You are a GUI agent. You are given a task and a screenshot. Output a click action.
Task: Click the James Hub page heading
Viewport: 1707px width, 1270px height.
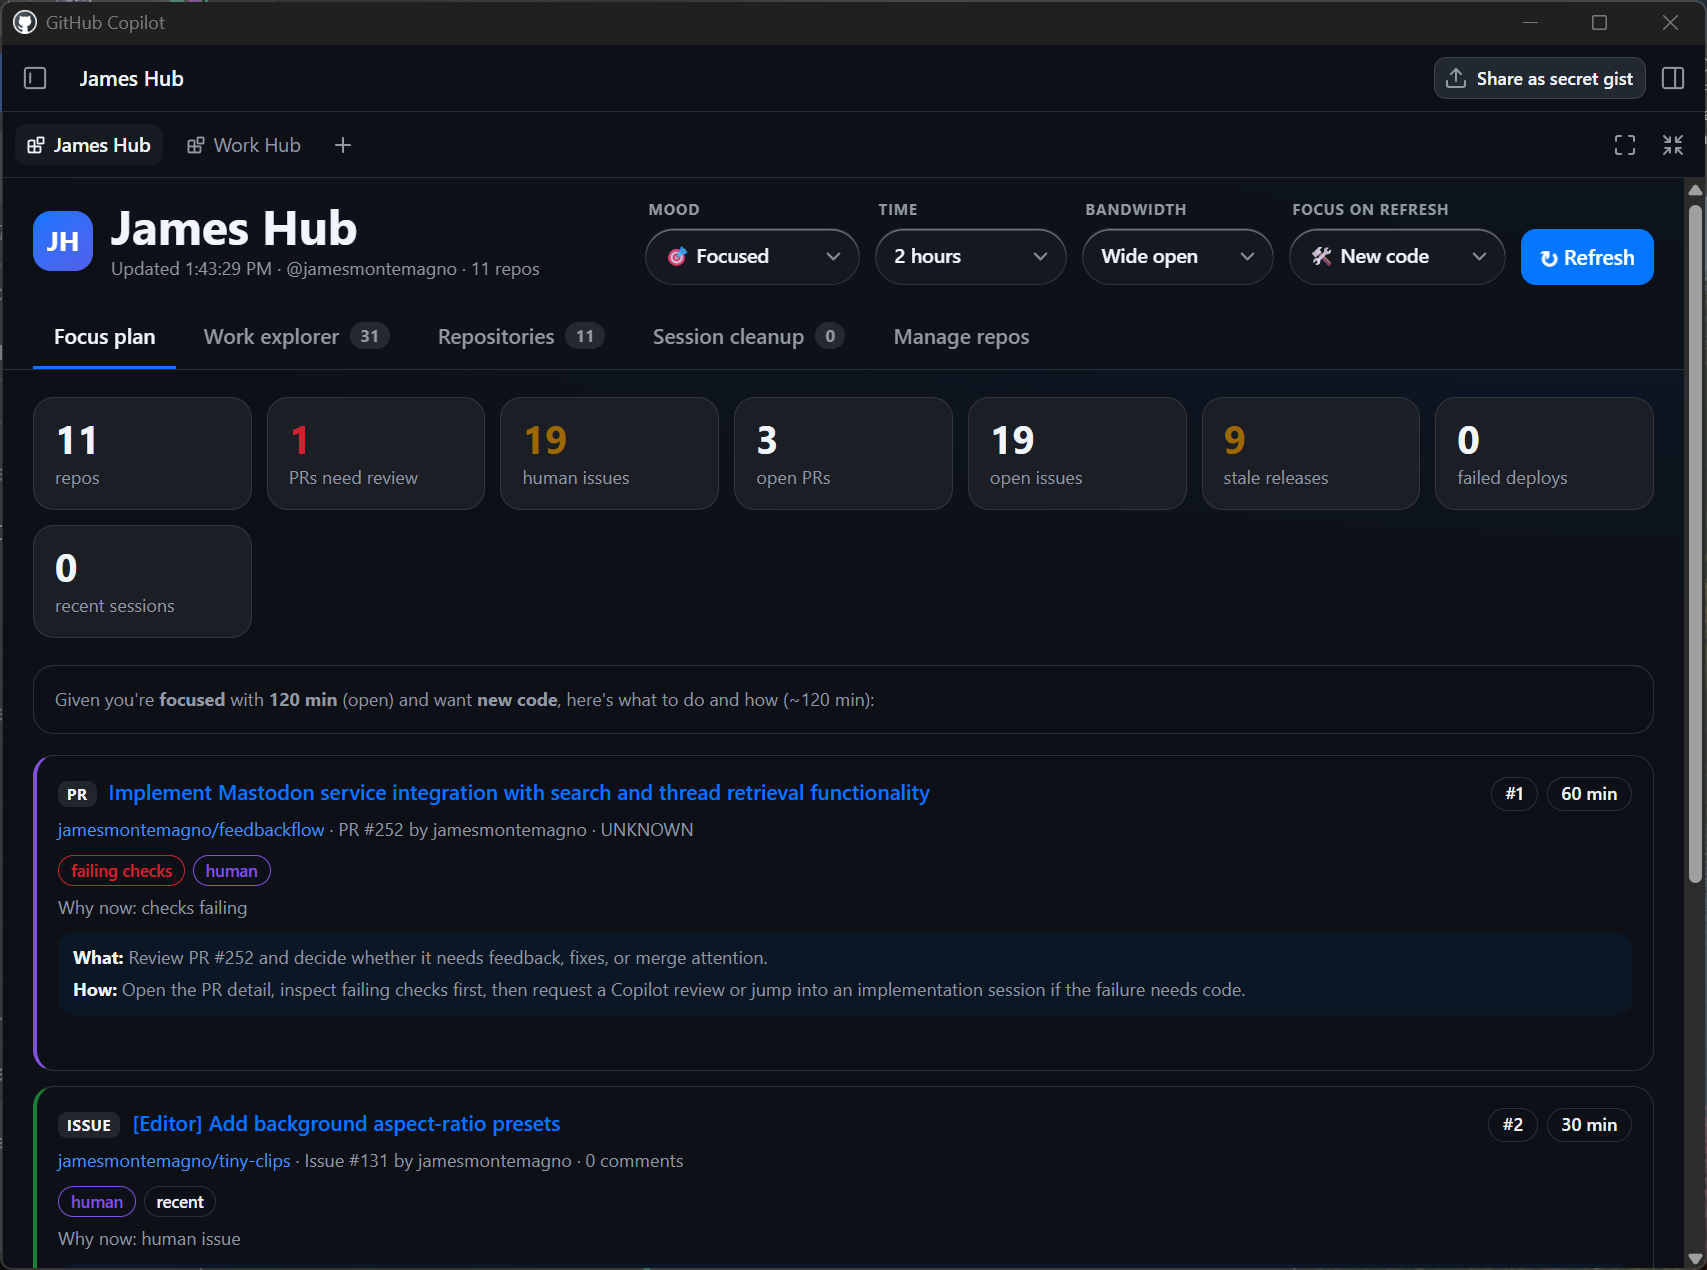click(234, 229)
